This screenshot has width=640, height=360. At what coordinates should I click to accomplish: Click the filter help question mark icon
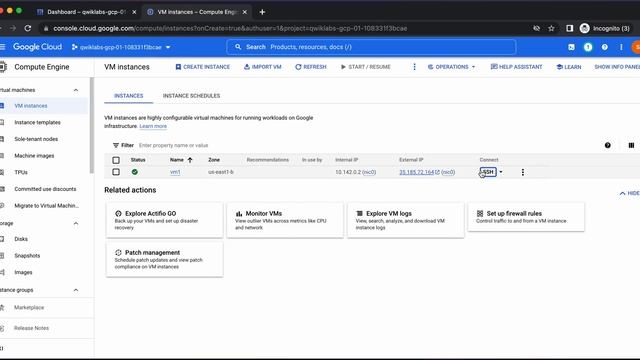607,145
